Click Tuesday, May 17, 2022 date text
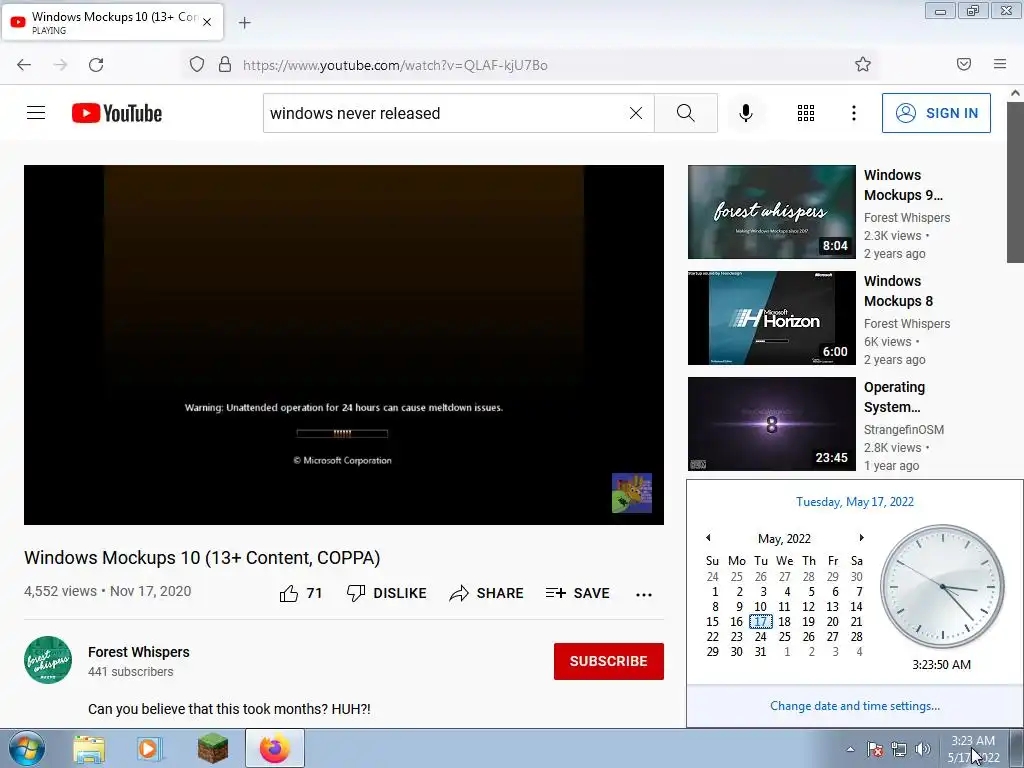 coord(855,502)
